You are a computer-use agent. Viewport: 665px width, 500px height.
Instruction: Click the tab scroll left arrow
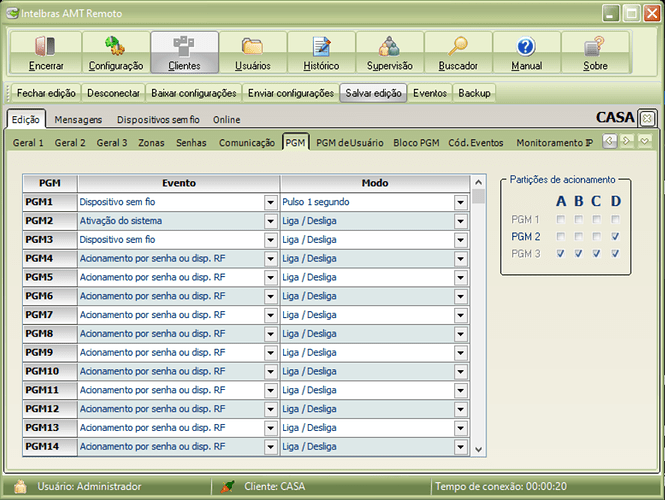pos(609,141)
